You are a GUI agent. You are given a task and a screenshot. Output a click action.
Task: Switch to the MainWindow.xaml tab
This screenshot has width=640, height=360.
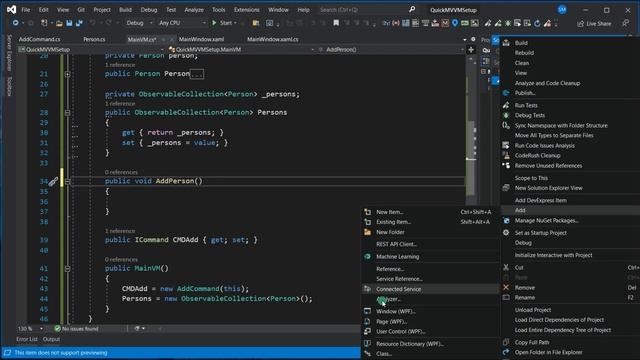click(202, 40)
